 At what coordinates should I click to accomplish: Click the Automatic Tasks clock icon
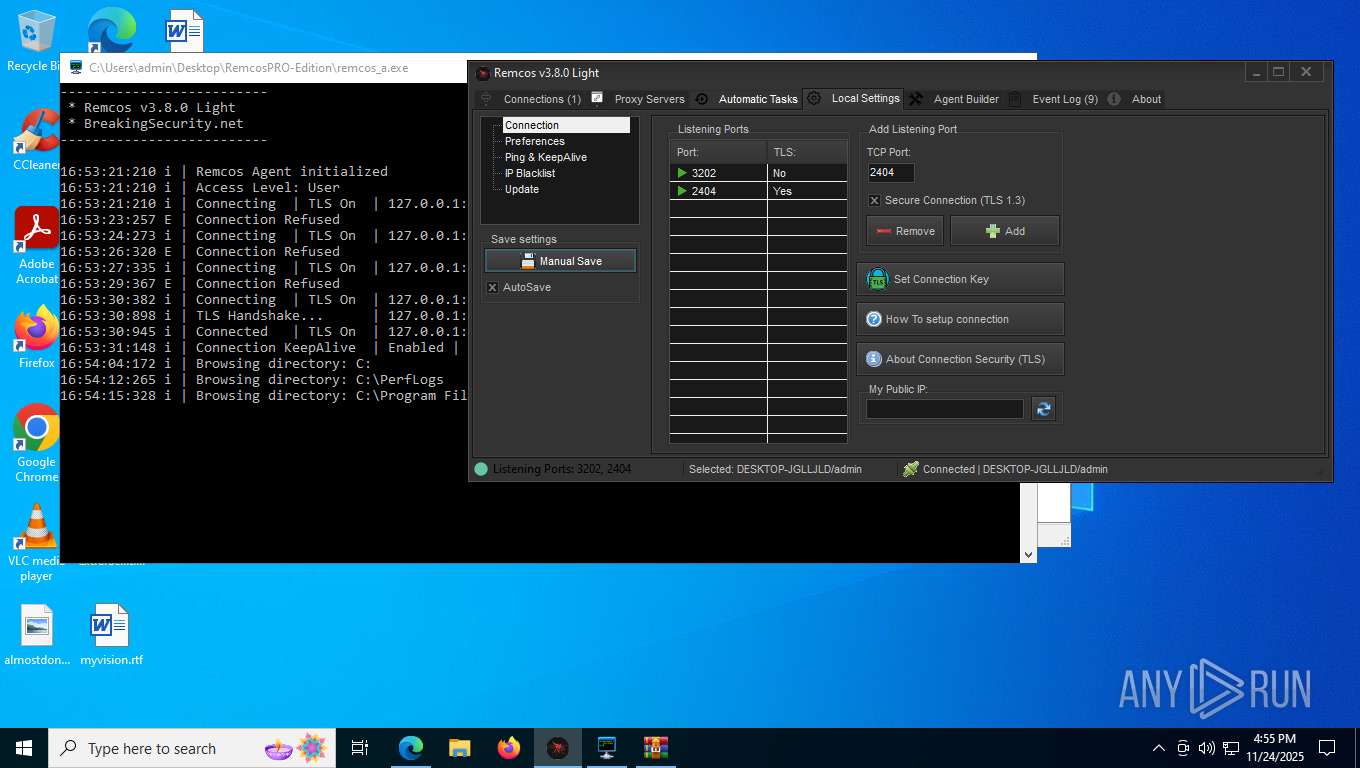click(x=701, y=99)
